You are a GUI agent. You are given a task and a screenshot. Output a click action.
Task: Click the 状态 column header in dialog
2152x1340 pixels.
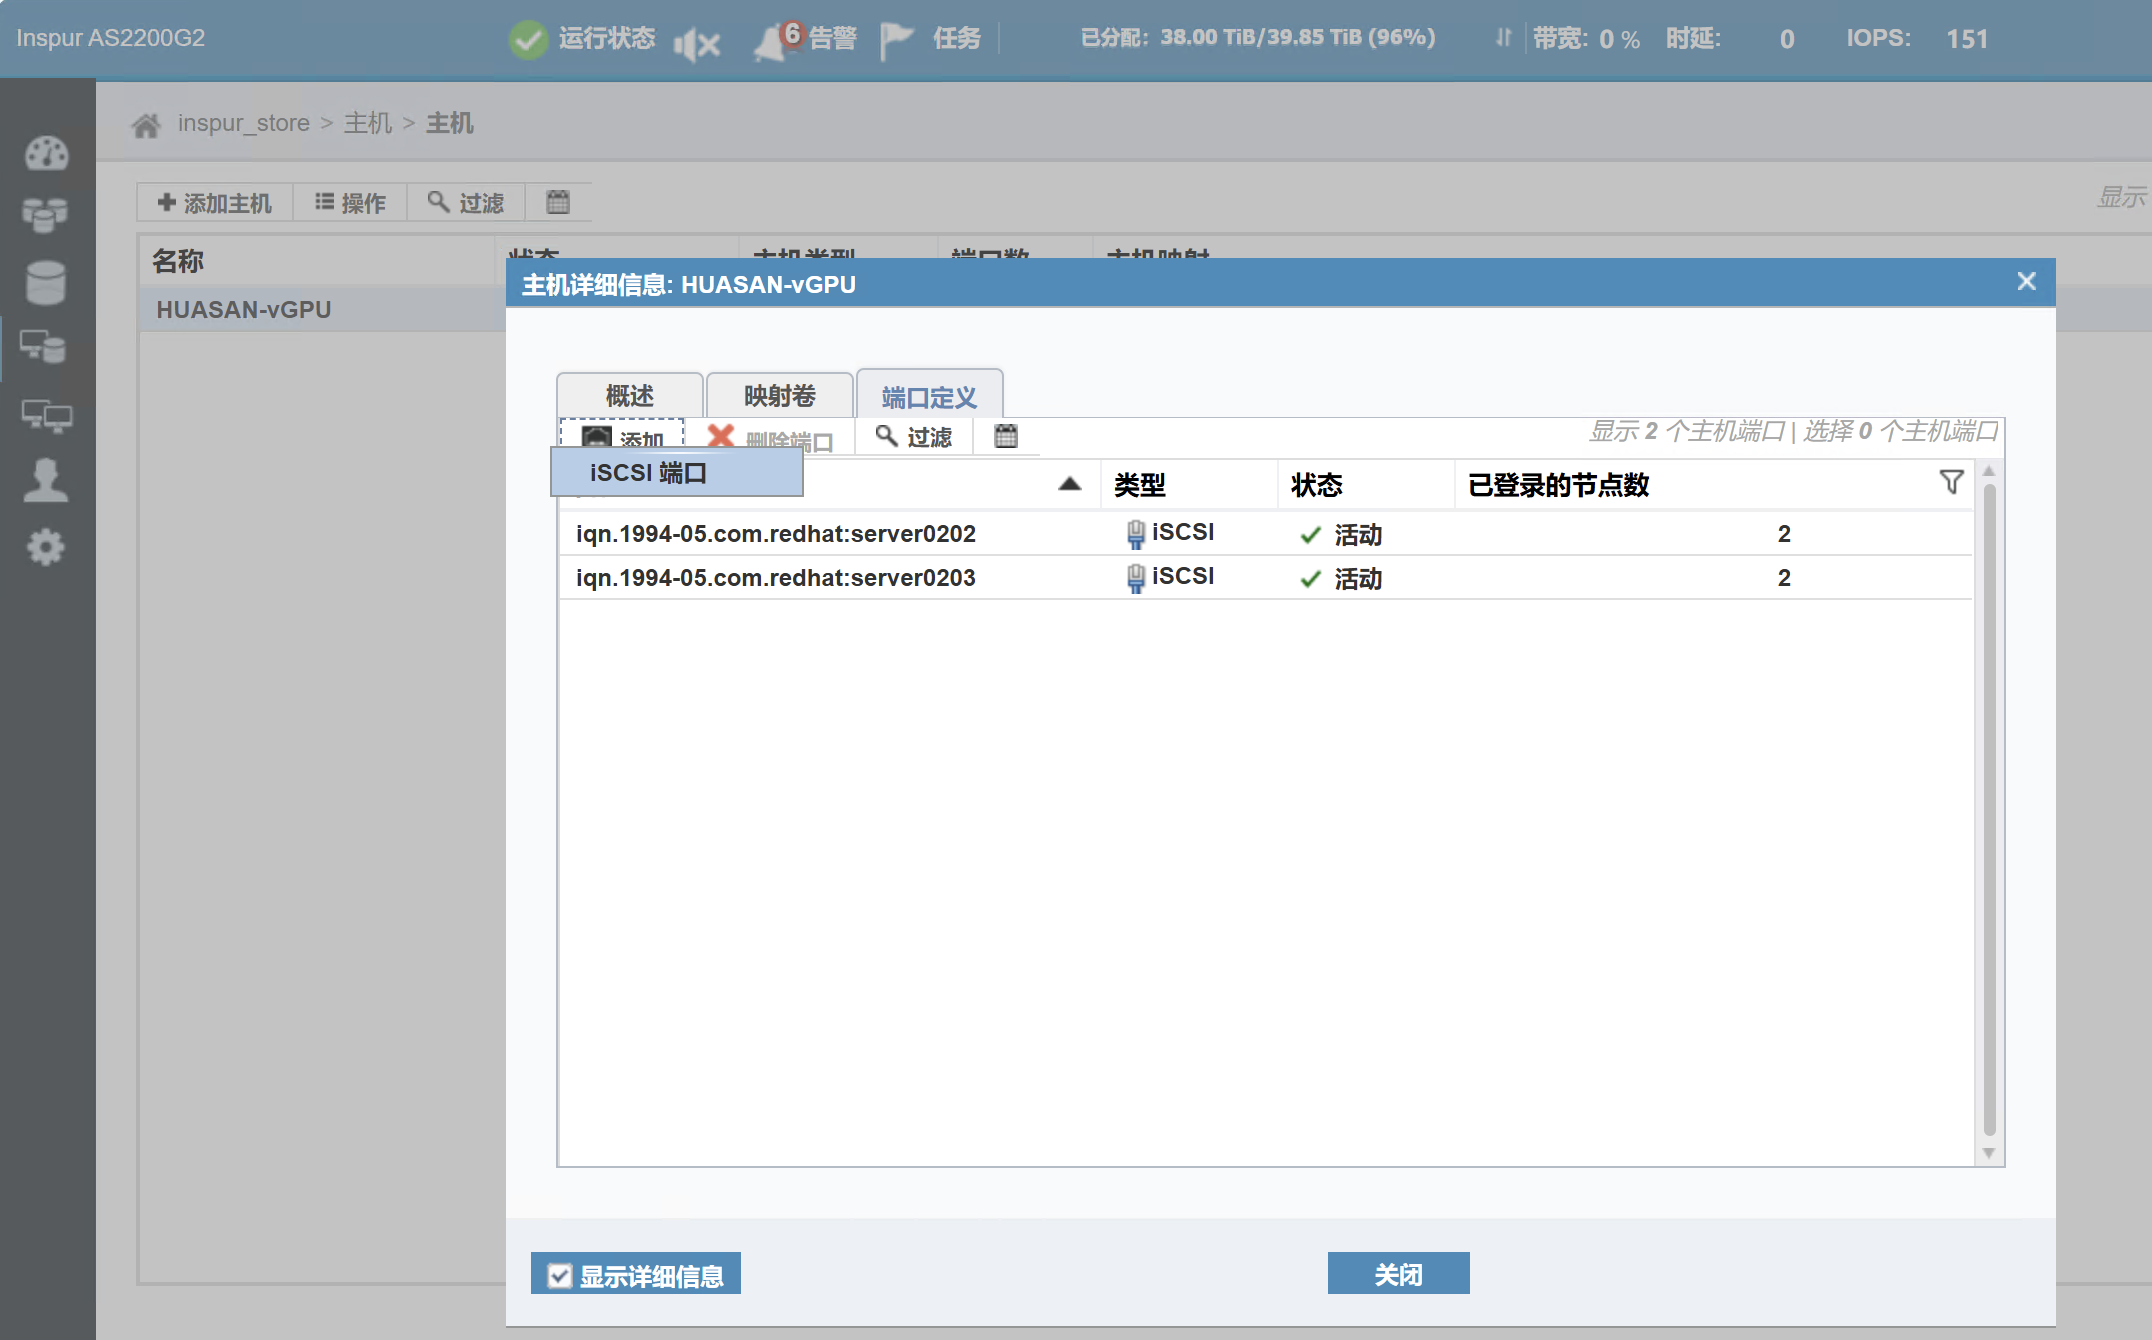pos(1365,485)
